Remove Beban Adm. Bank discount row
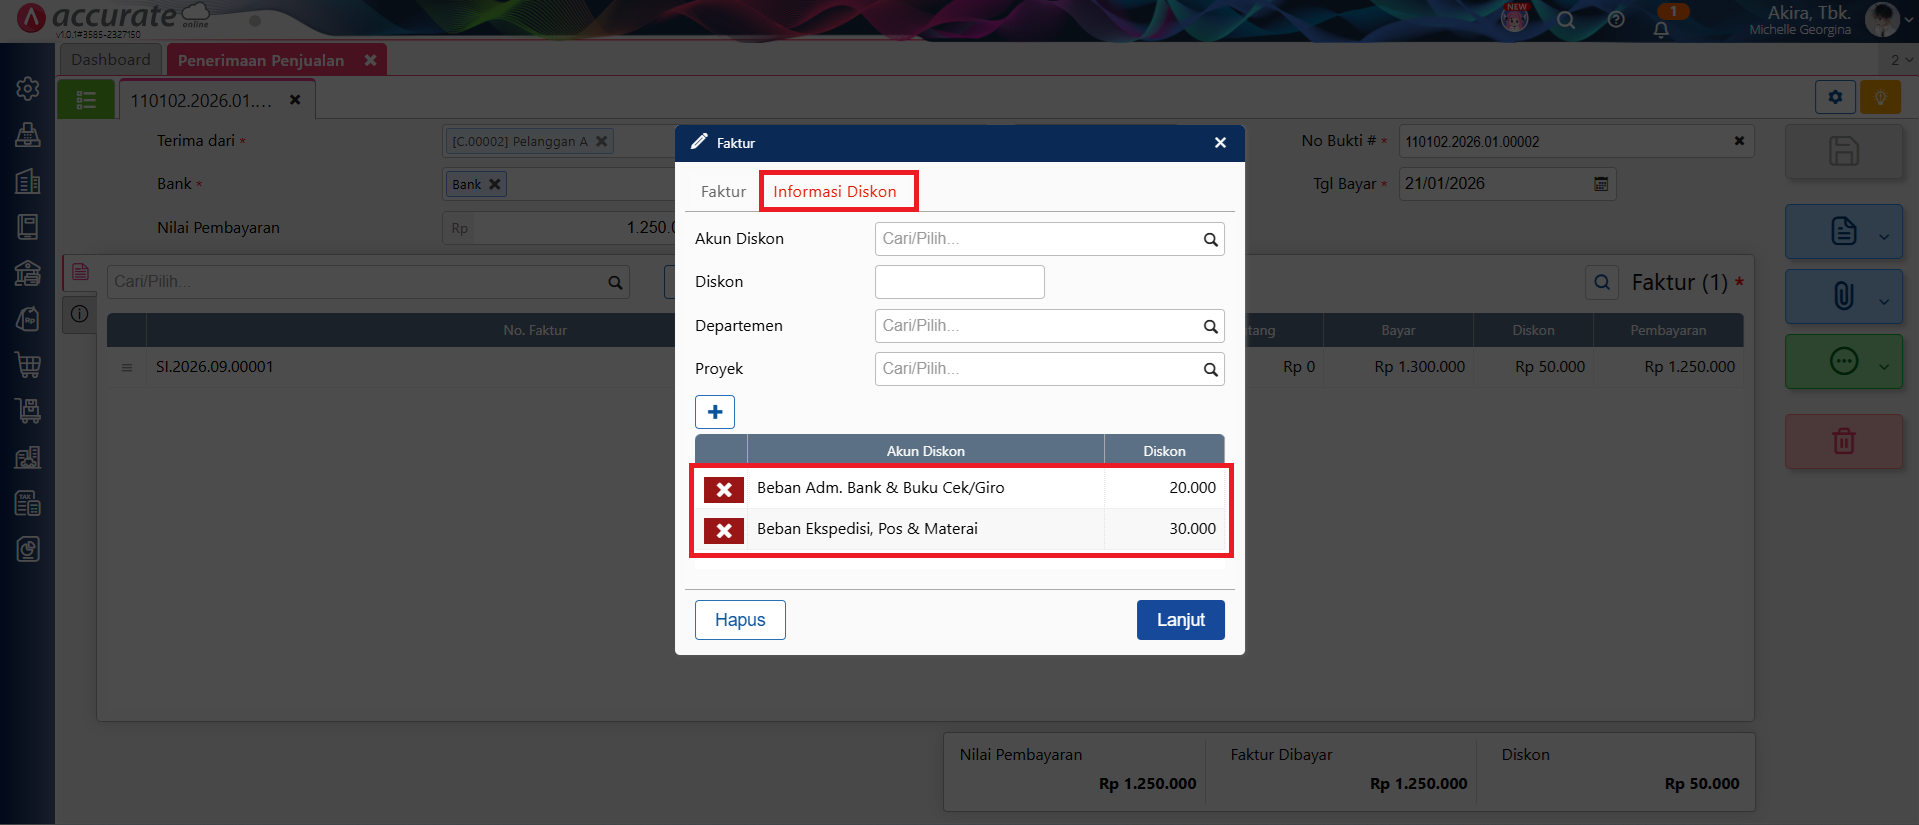This screenshot has width=1919, height=825. [723, 489]
